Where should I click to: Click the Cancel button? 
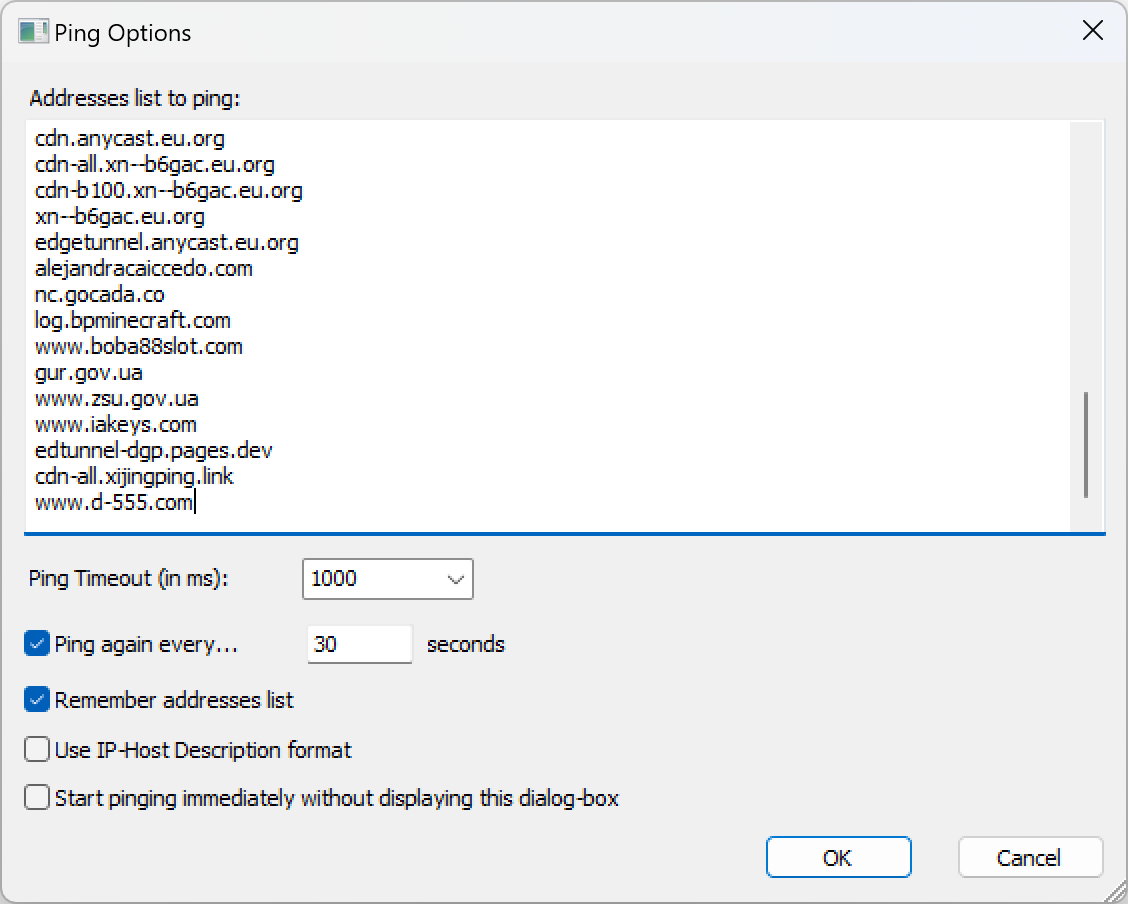coord(1030,857)
